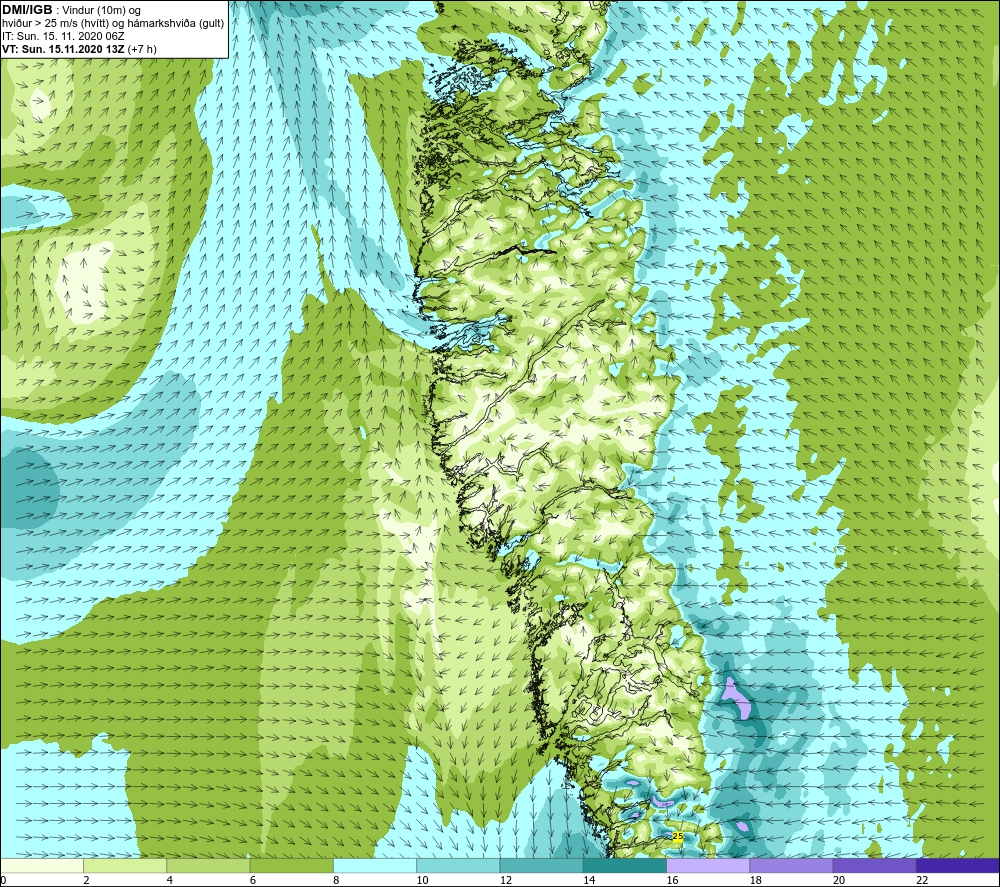The height and width of the screenshot is (887, 1000).
Task: Click the legend value 4
Action: pos(170,880)
